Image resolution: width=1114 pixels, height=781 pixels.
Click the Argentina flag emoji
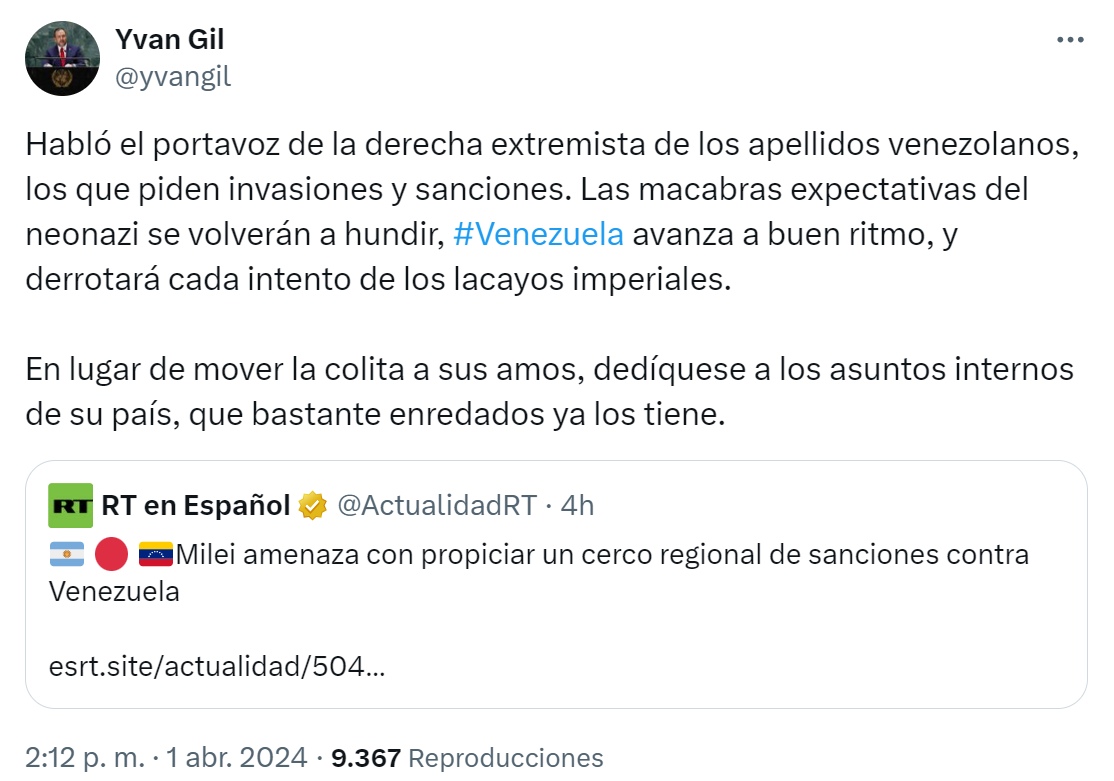[67, 554]
